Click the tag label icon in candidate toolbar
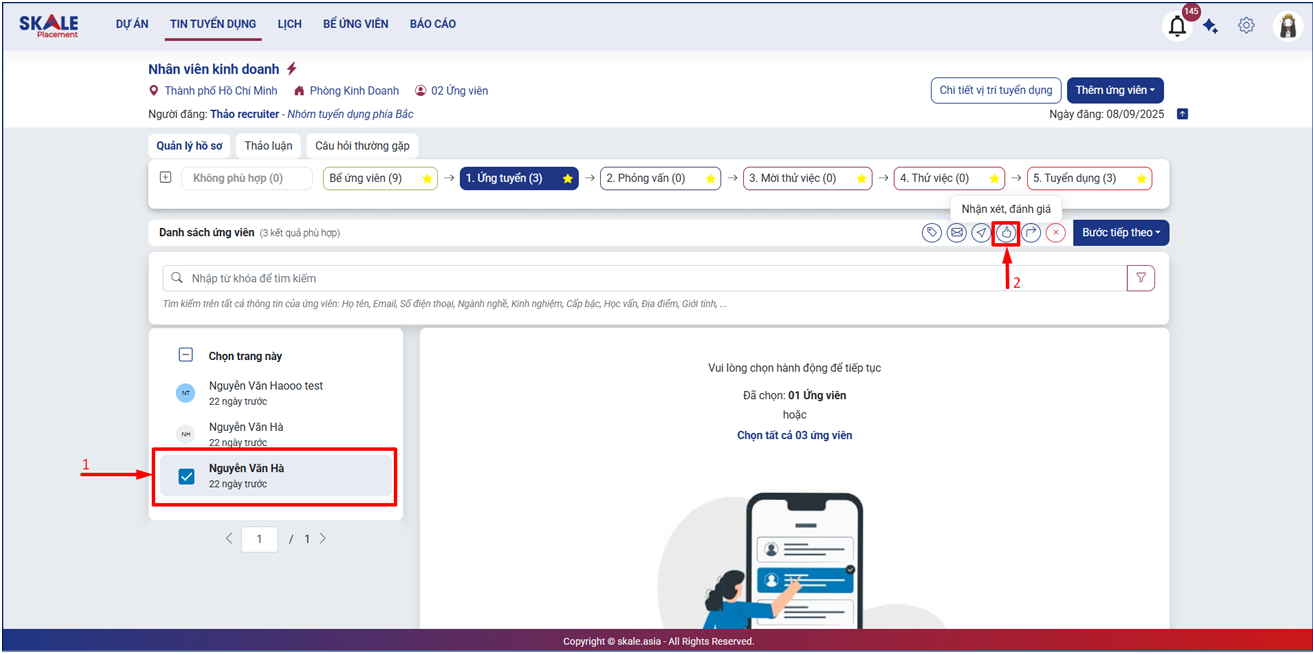 [932, 233]
